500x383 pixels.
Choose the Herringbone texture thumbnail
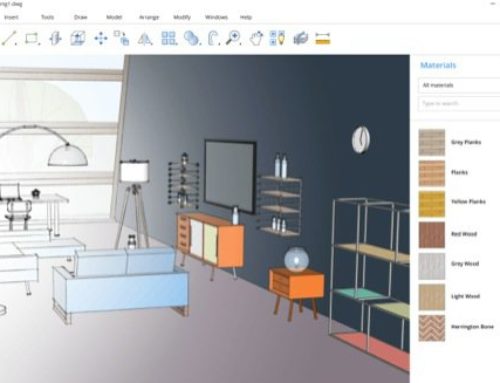click(x=432, y=328)
